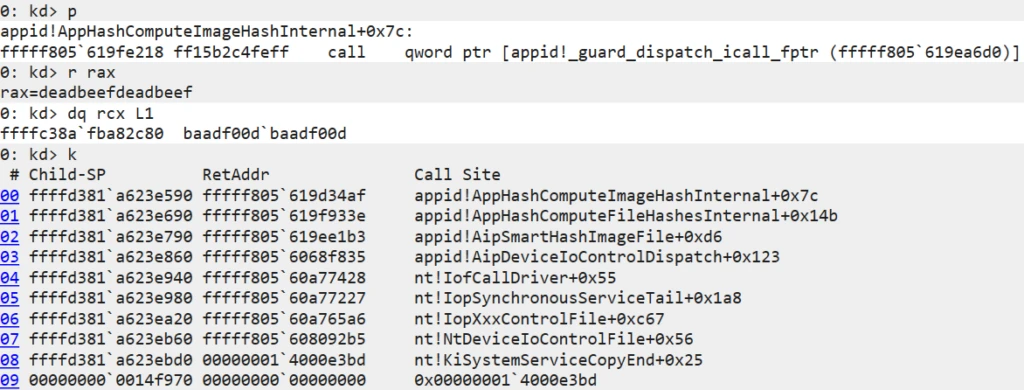The image size is (1024, 390).
Task: Select stack frame 03 link
Action: click(10, 257)
